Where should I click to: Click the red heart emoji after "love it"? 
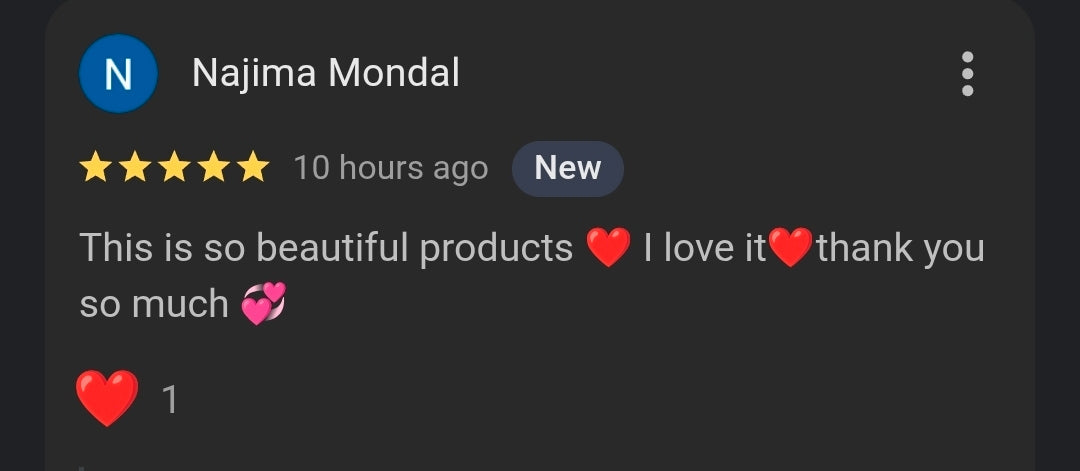tap(791, 247)
